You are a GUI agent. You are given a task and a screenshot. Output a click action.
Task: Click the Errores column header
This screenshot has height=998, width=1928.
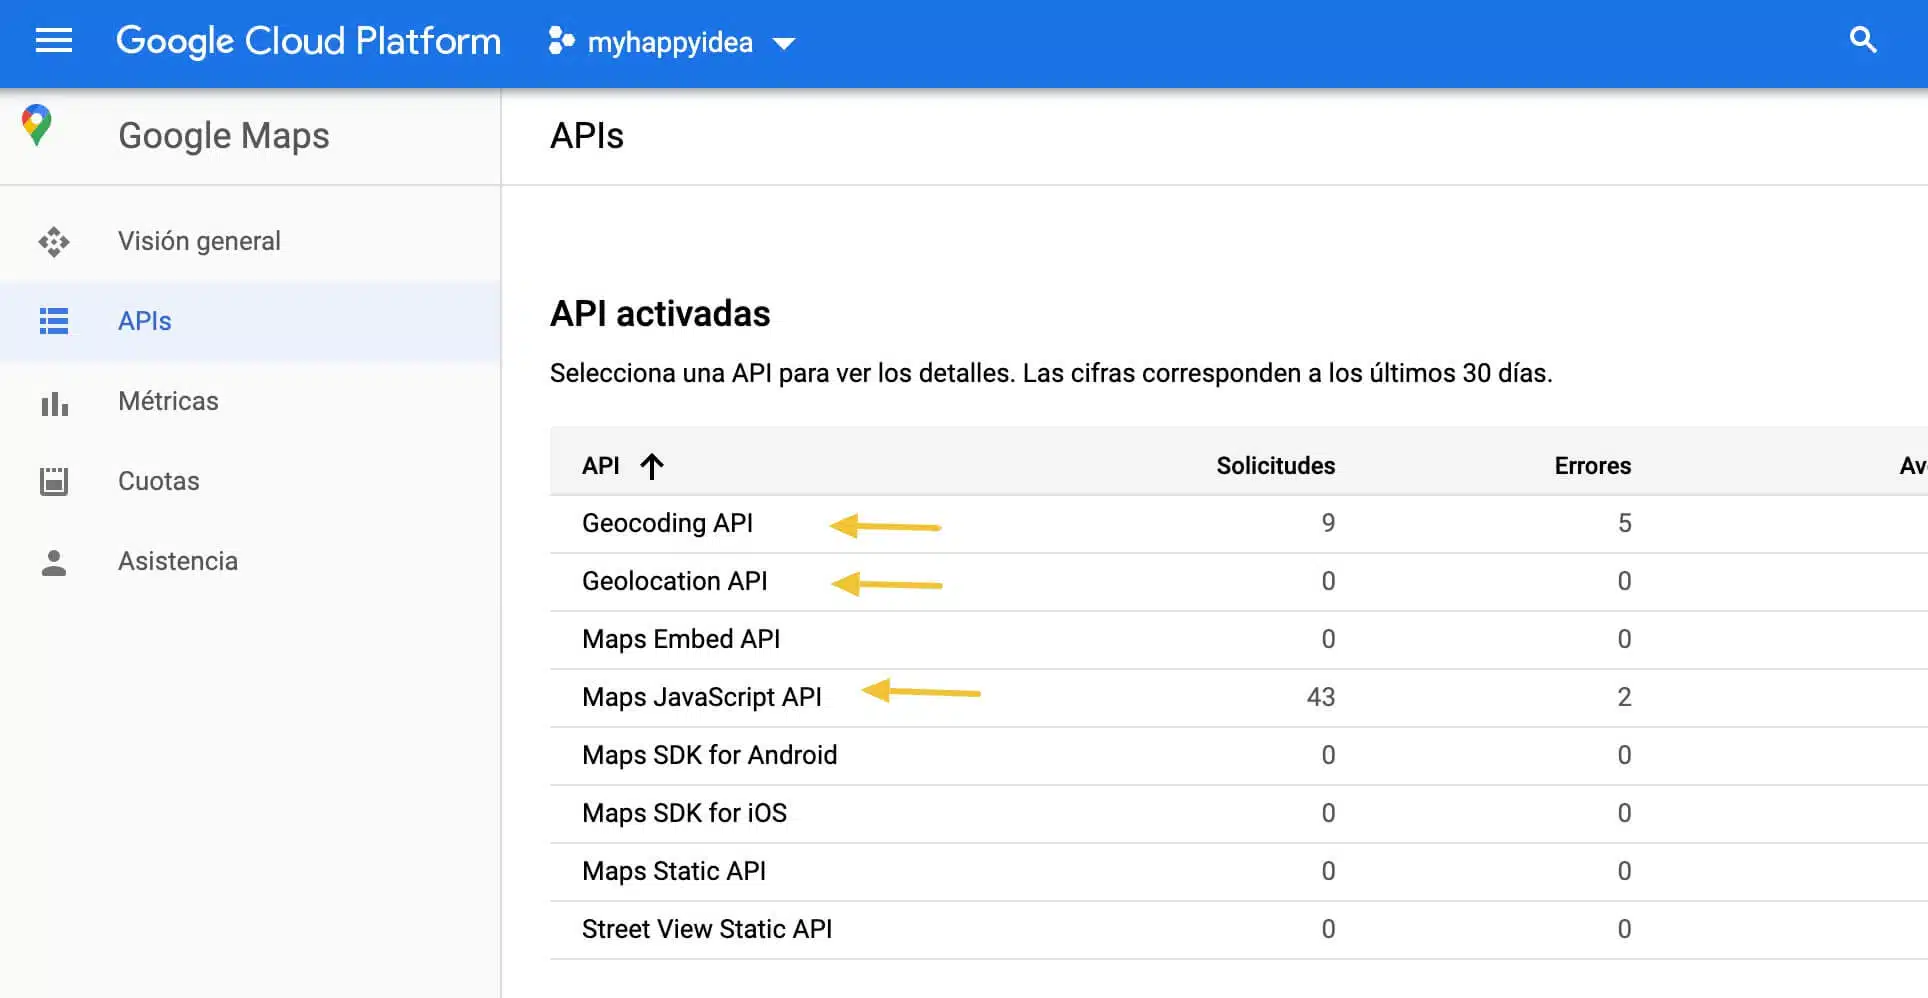(x=1592, y=466)
